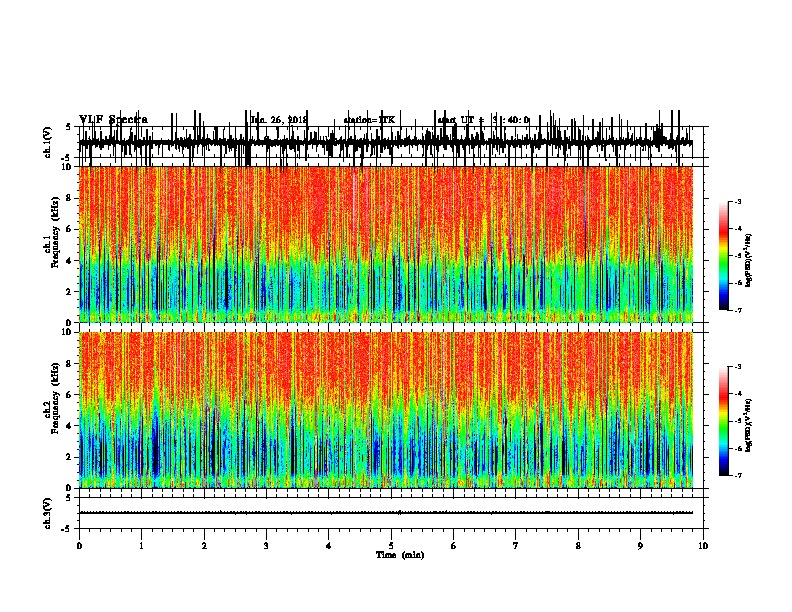The height and width of the screenshot is (612, 792).
Task: Click the "4" kHz tick of ch.2 spectrogram
Action: (69, 426)
